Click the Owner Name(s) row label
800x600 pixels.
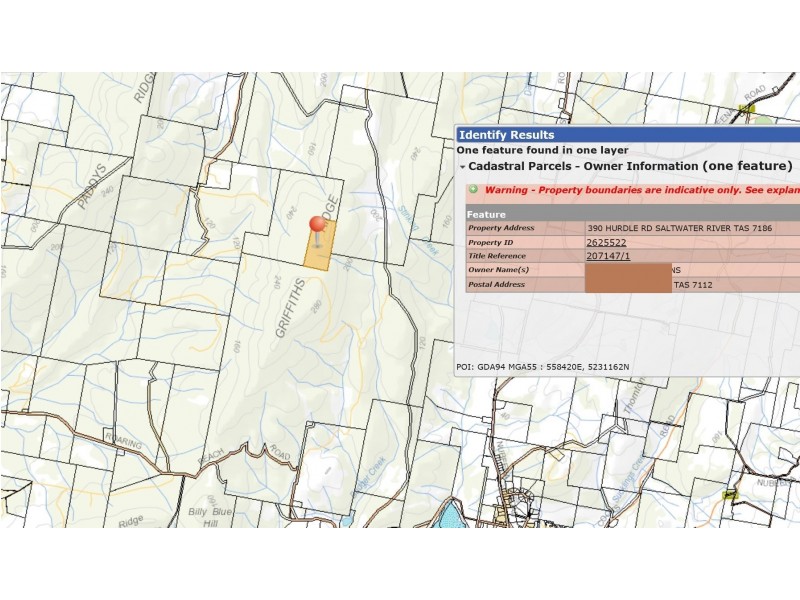point(498,270)
